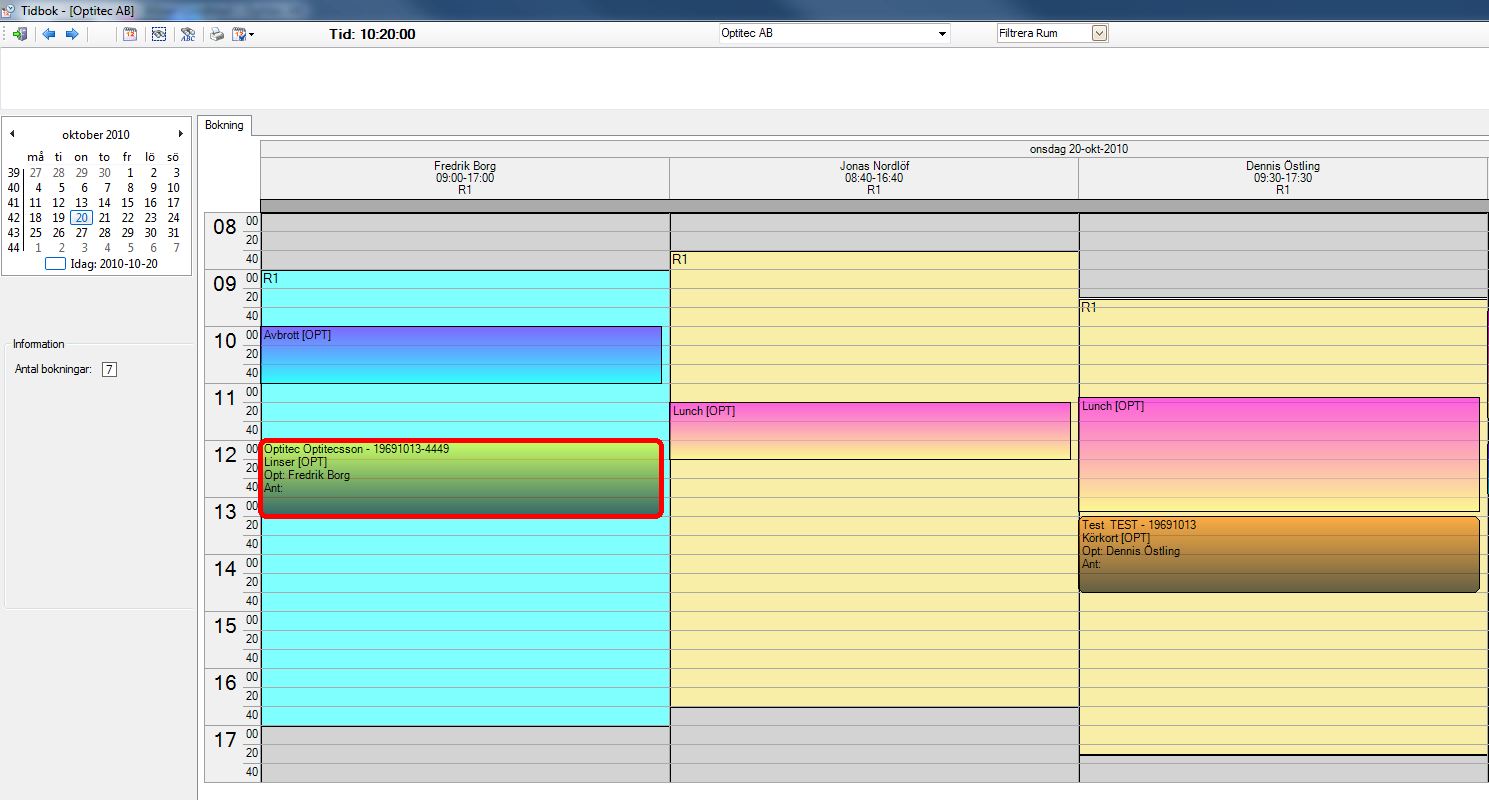This screenshot has width=1489, height=800.
Task: Select October 6 in mini calendar
Action: [x=82, y=187]
